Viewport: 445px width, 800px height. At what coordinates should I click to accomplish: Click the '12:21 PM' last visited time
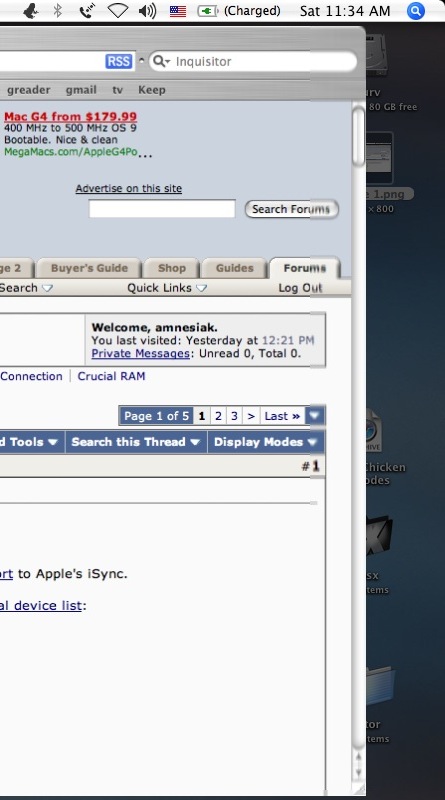coord(288,340)
